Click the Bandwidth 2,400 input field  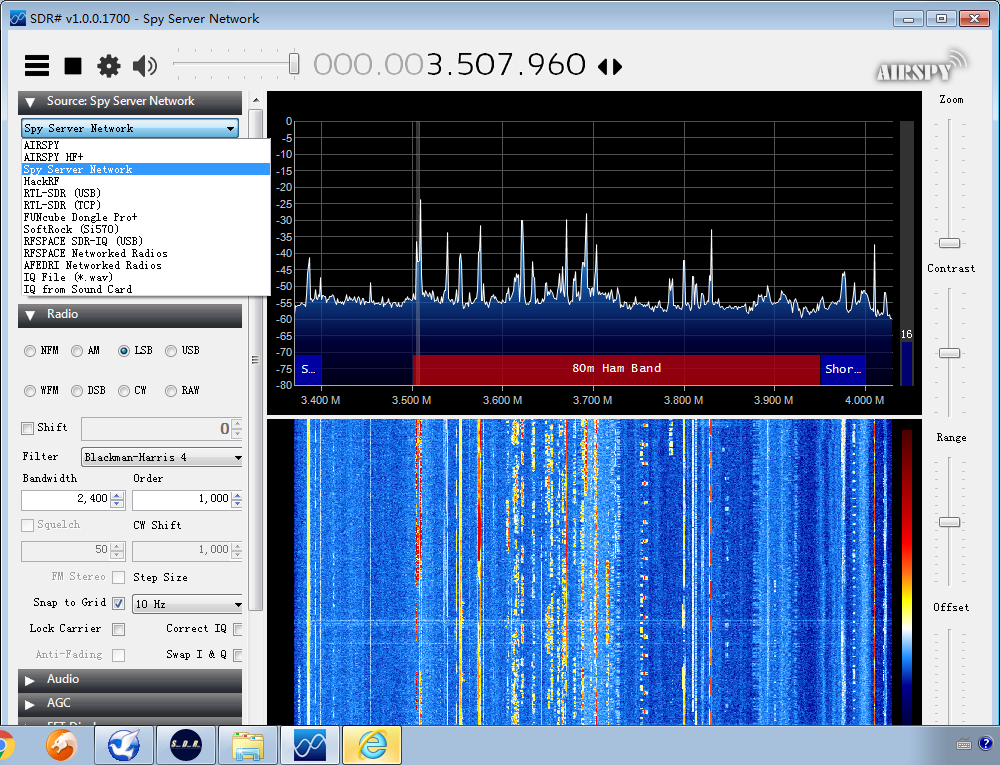click(x=66, y=499)
